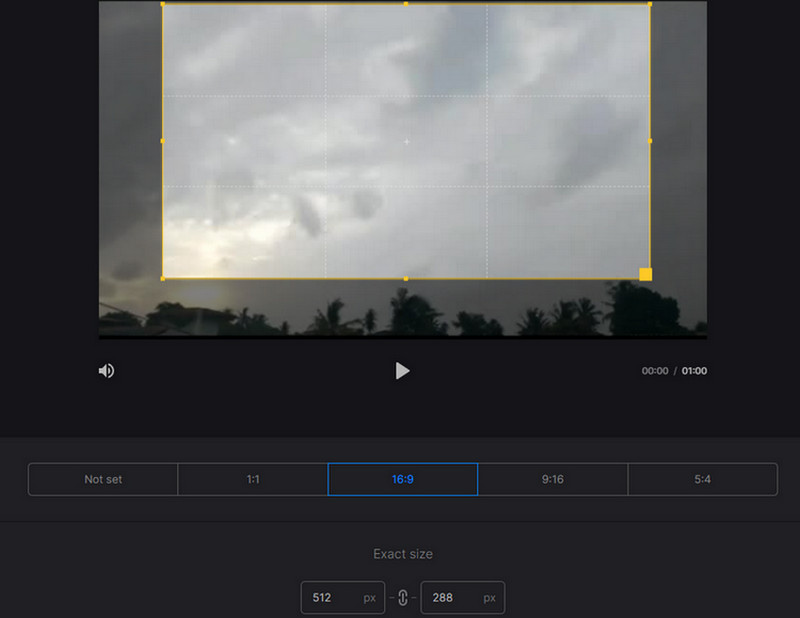Play the video preview
Screen dimensions: 800x618
click(x=402, y=370)
